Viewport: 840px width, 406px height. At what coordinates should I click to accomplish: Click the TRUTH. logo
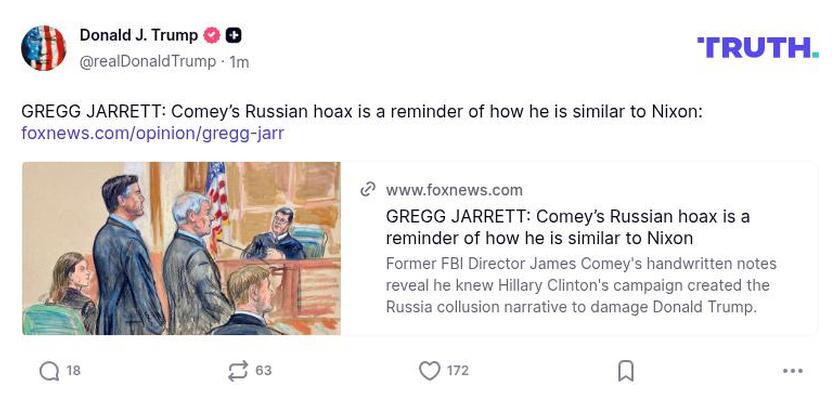pos(758,47)
